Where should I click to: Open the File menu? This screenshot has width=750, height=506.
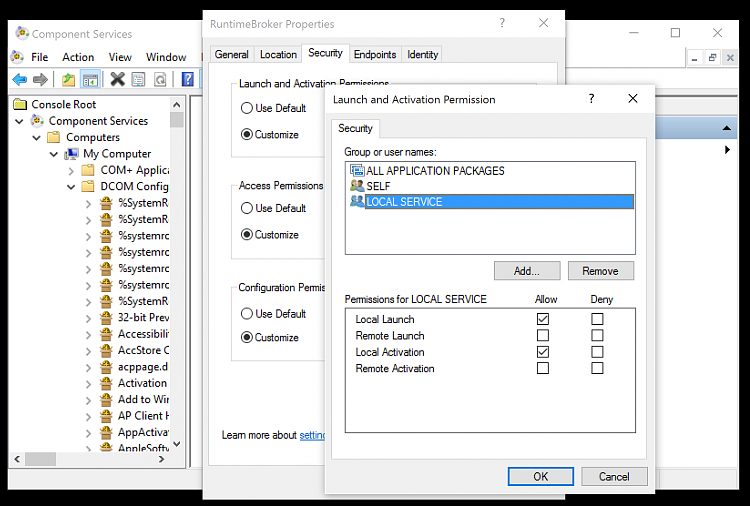tap(40, 57)
